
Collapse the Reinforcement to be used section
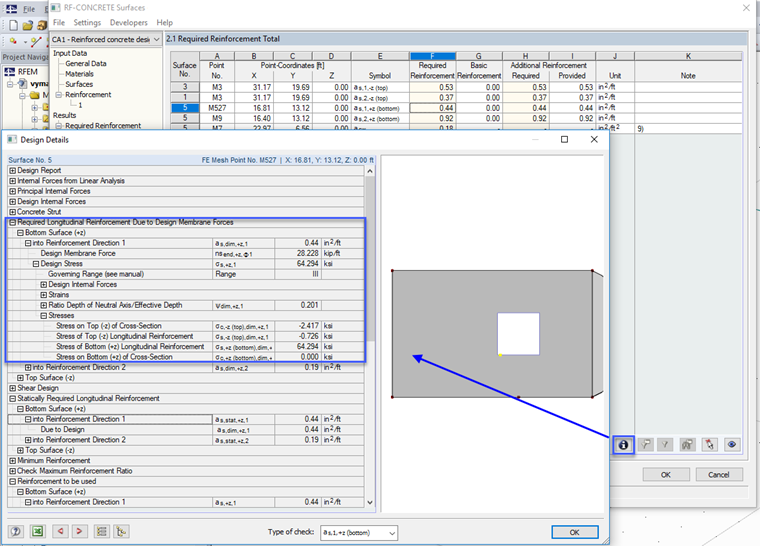coord(13,482)
